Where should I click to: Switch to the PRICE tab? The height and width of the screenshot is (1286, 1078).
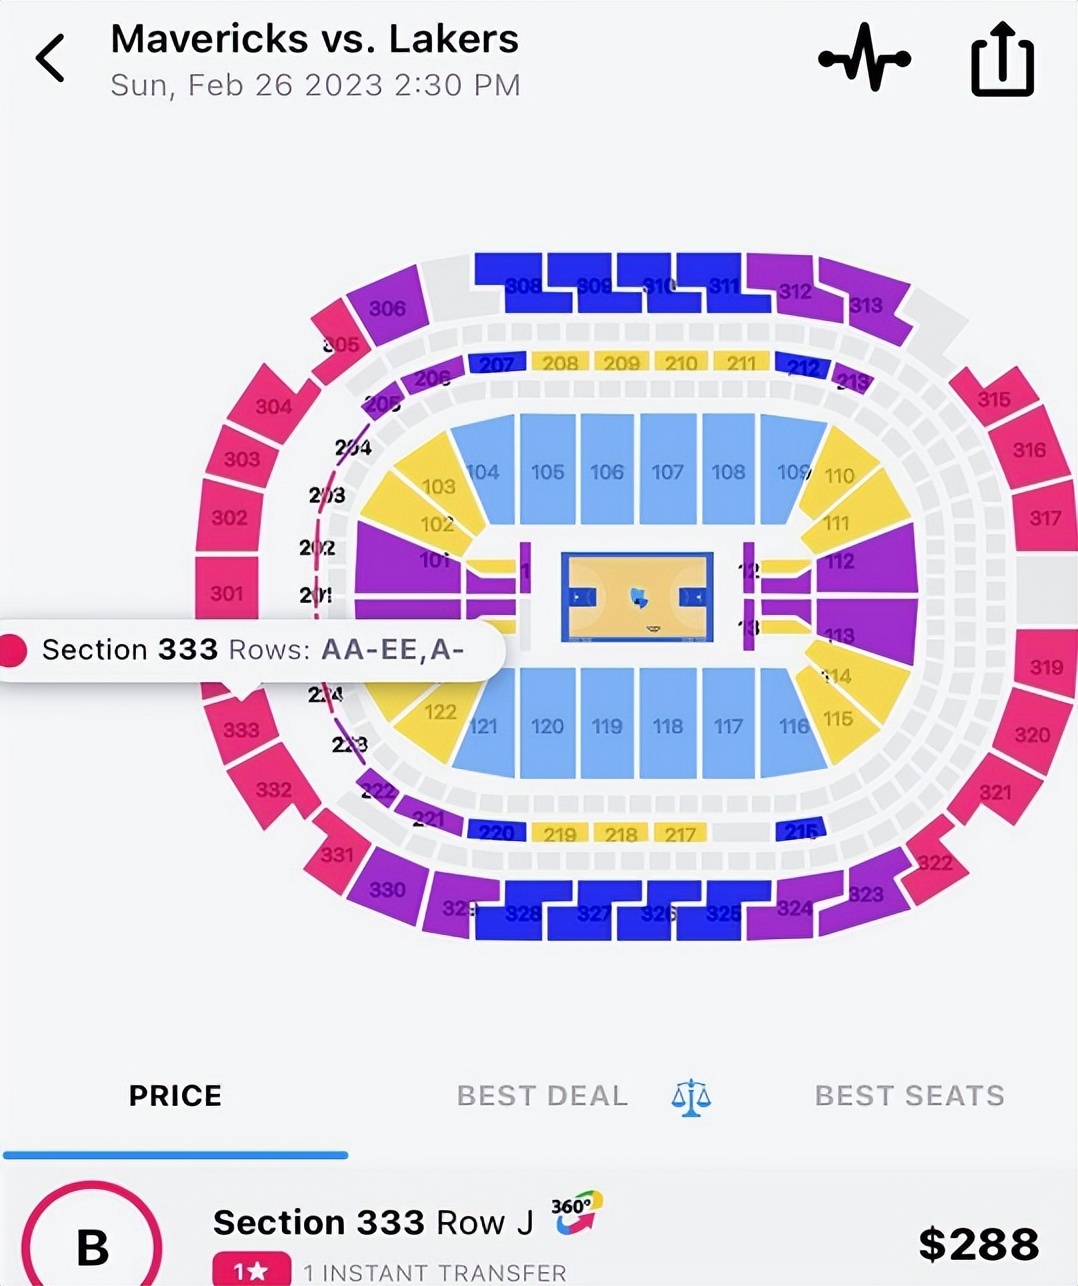(x=175, y=1096)
